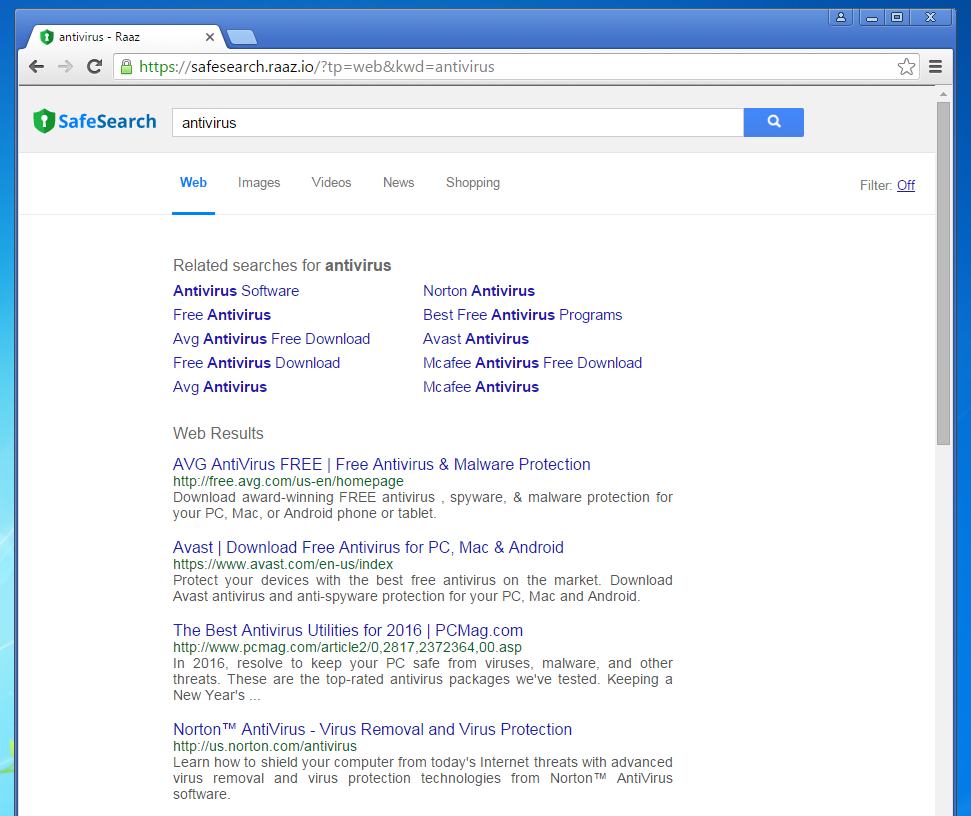Open the 'AVG AntiVirus FREE' result title
This screenshot has width=971, height=816.
[x=381, y=464]
